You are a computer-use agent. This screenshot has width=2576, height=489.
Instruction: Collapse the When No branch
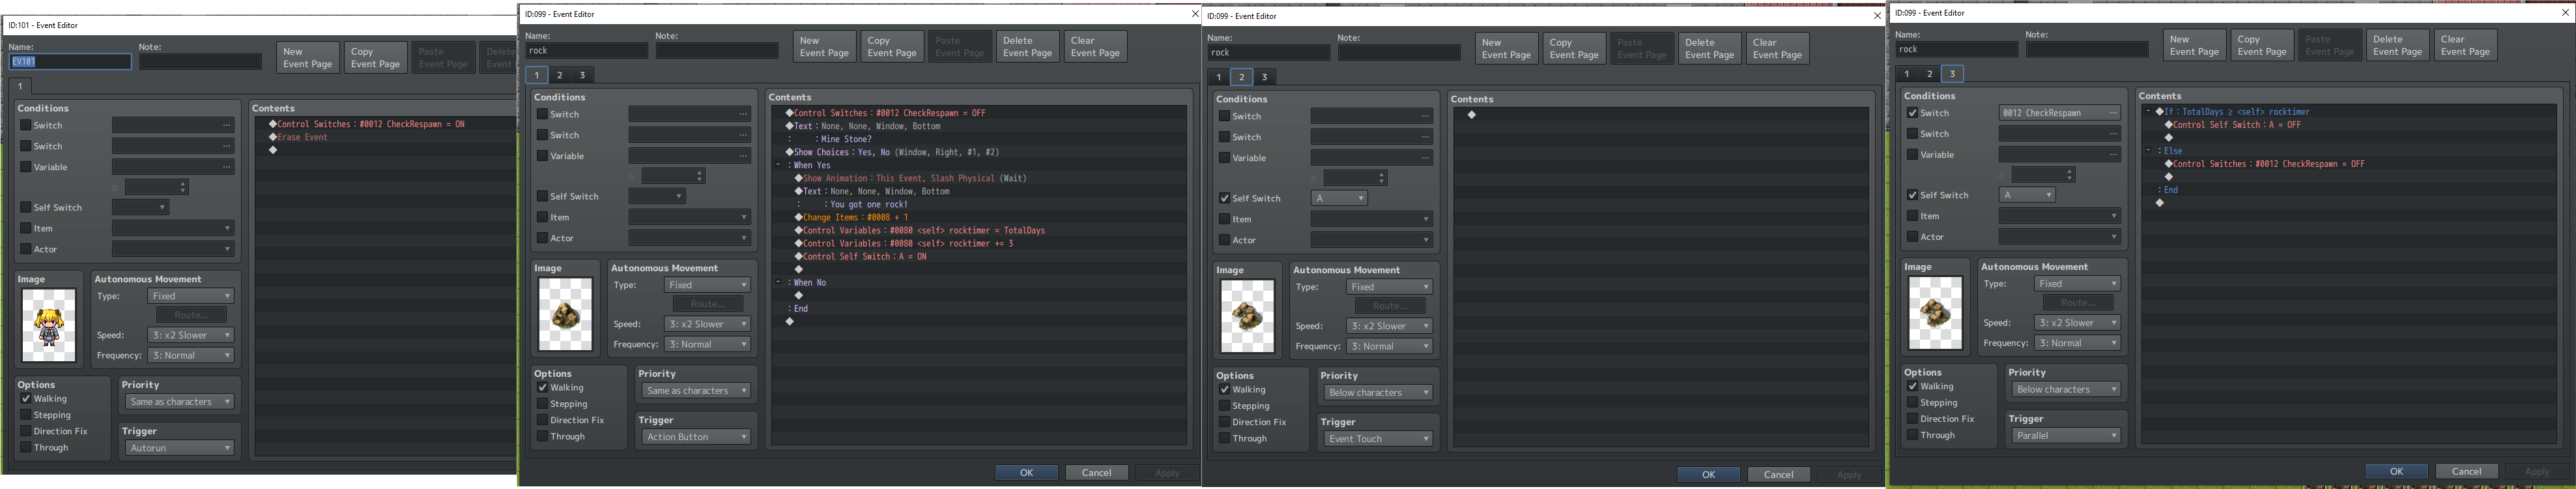778,282
